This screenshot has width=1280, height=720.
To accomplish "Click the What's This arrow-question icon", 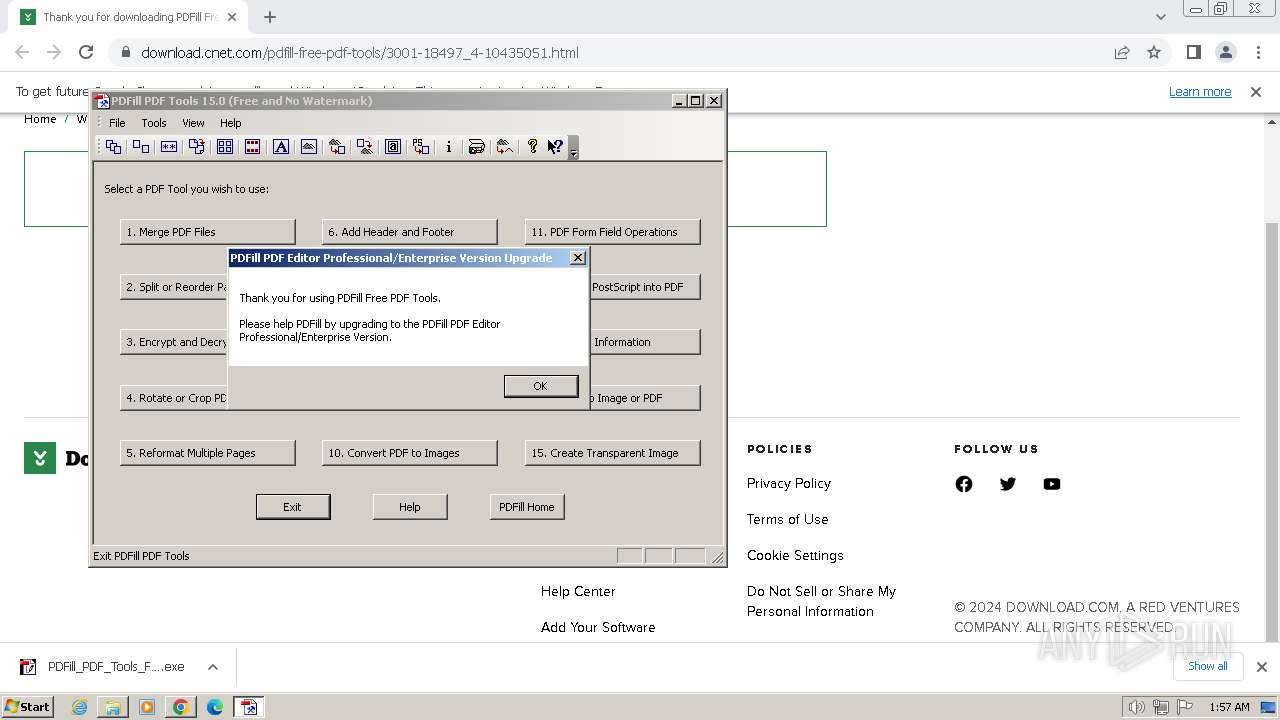I will 555,147.
